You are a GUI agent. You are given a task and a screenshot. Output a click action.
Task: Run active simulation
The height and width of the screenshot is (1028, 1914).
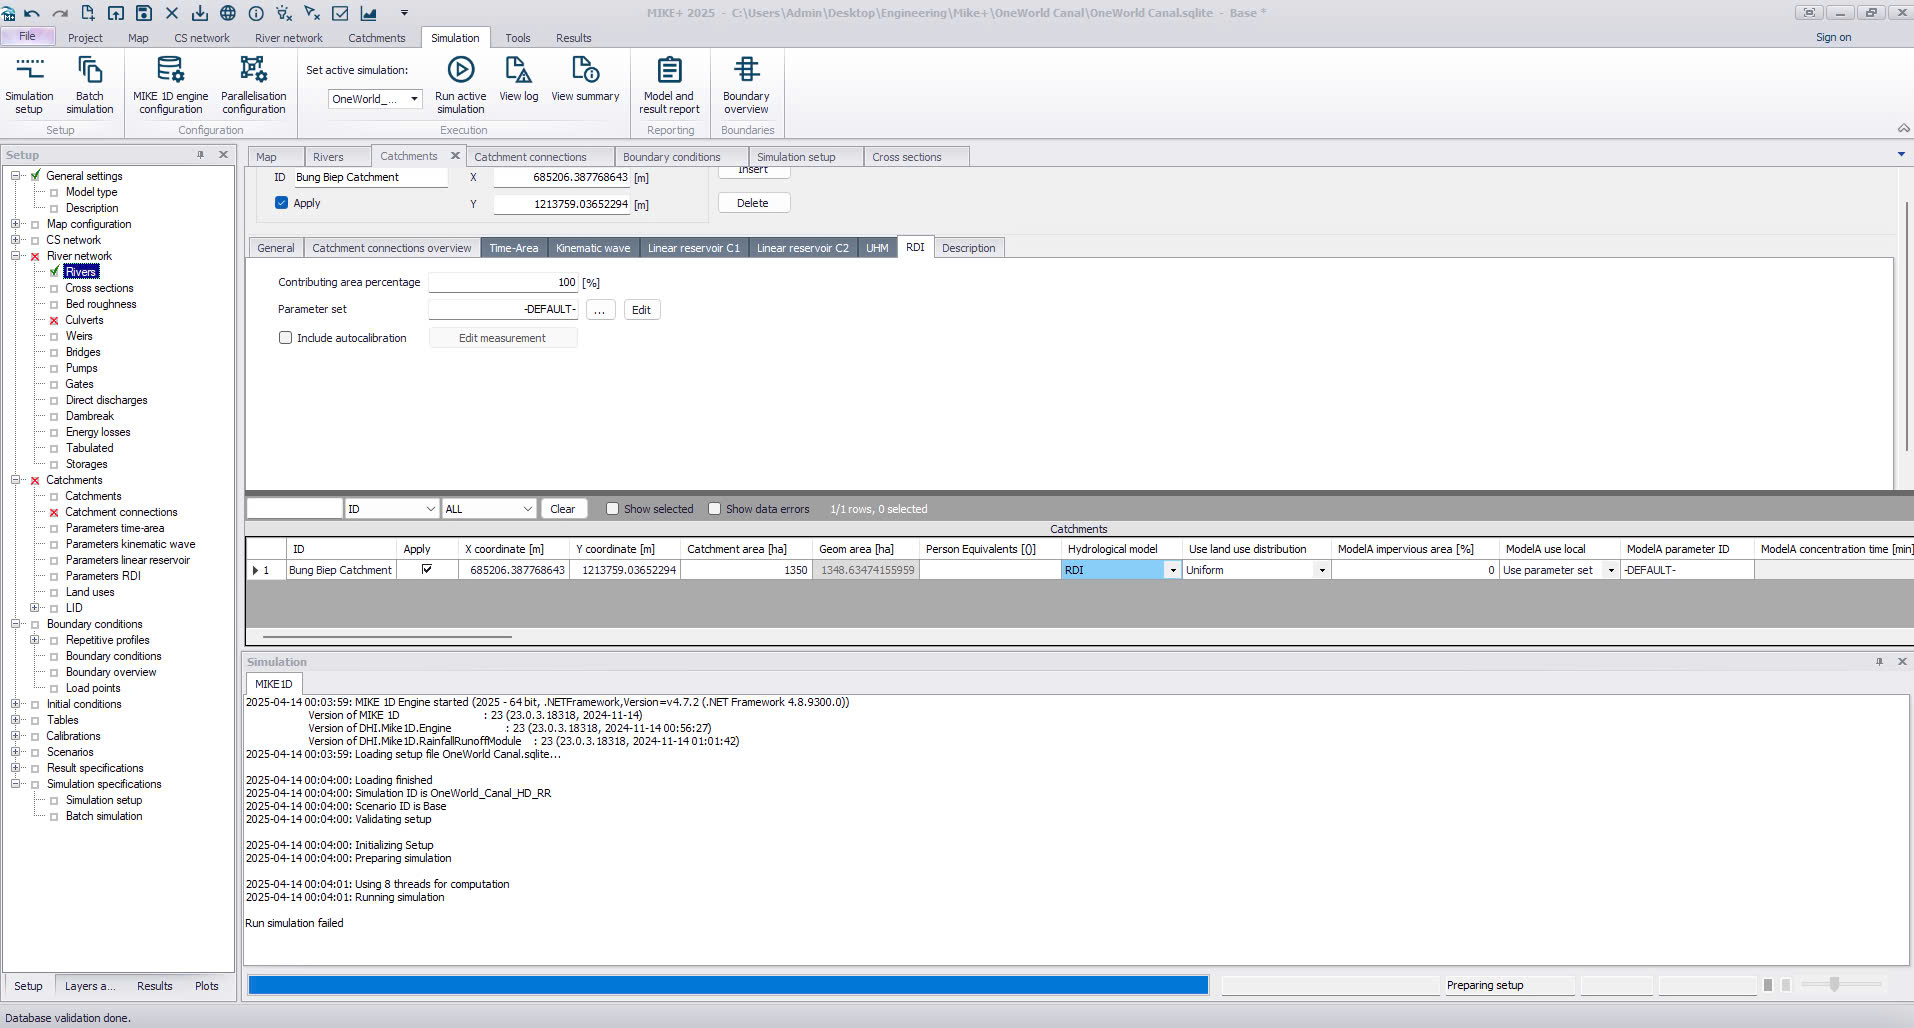tap(460, 85)
